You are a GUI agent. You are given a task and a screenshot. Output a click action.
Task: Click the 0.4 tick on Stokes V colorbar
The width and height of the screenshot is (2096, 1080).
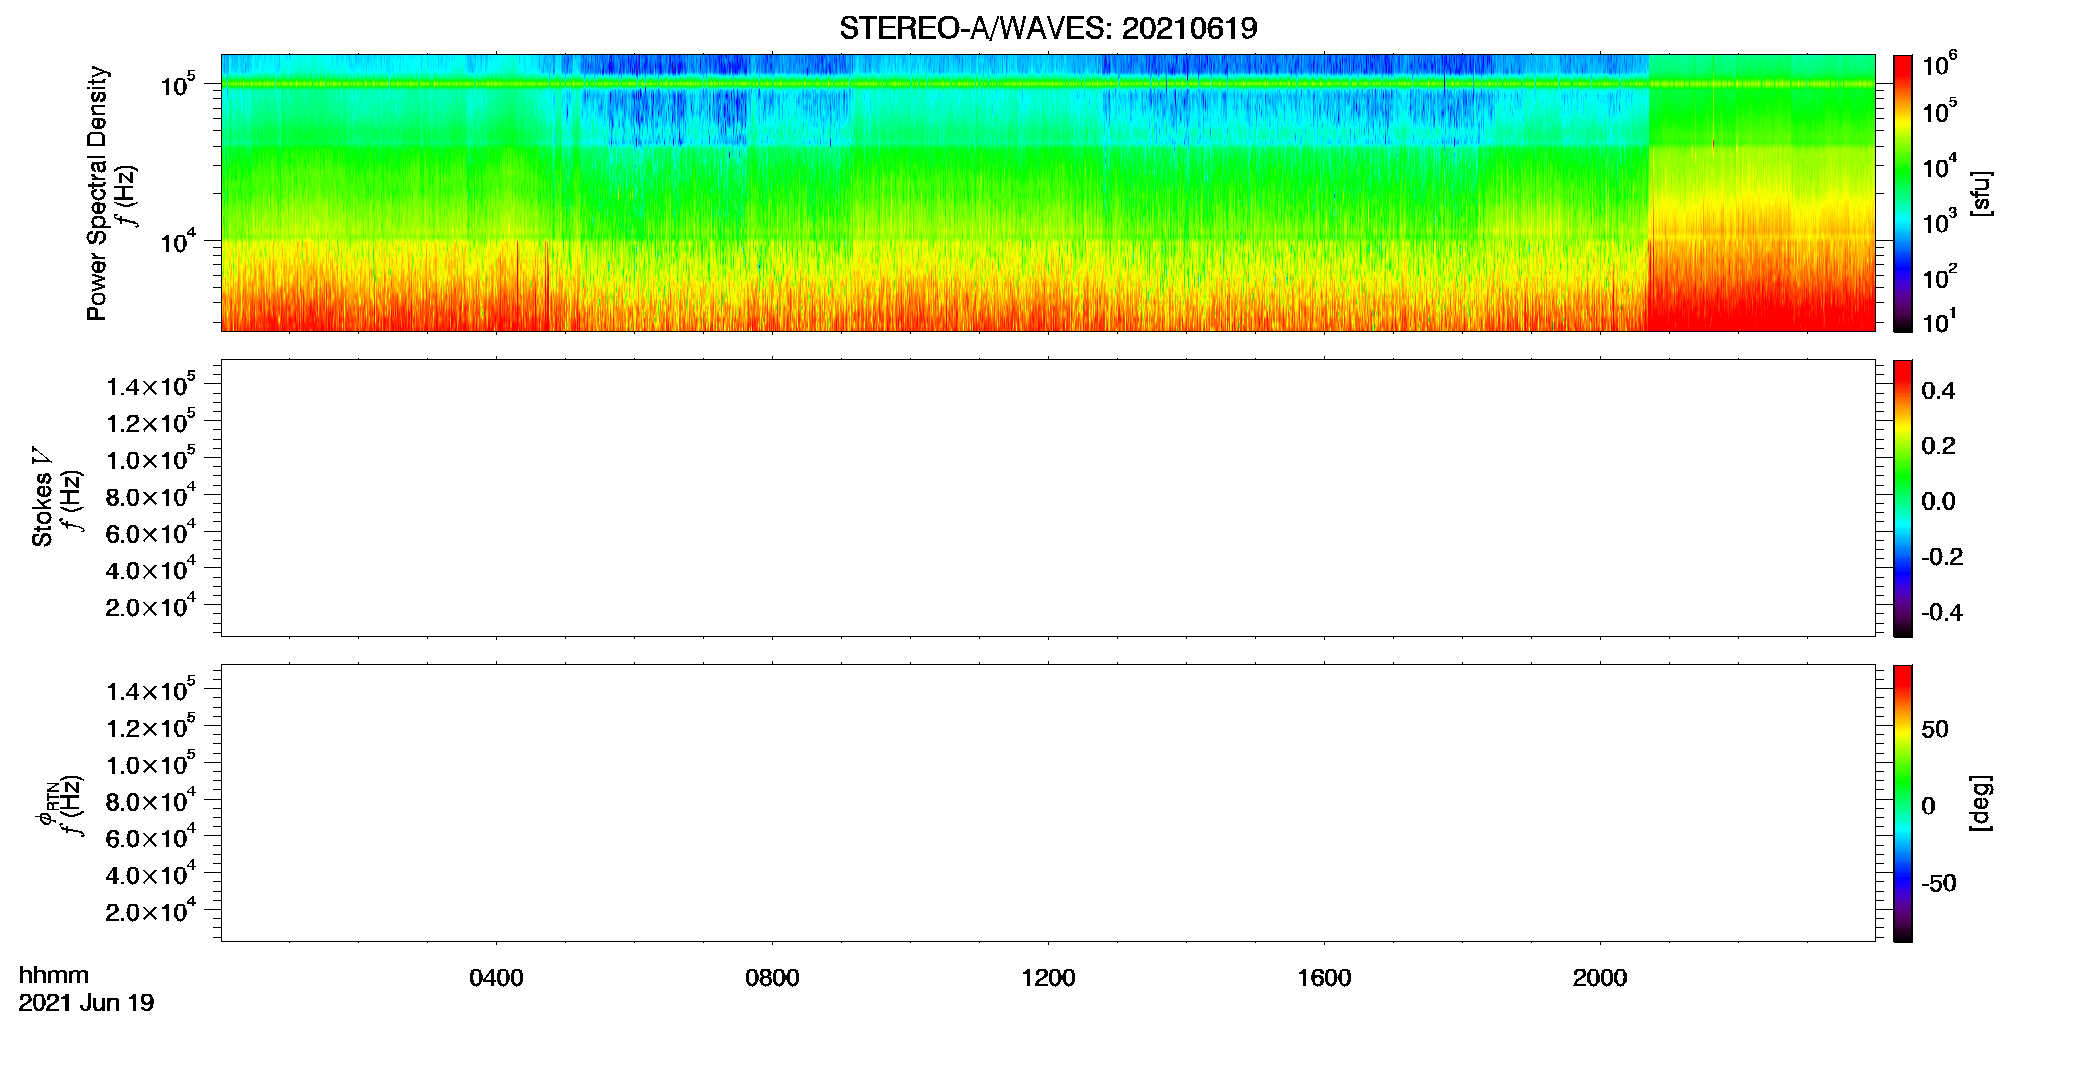(x=1938, y=391)
